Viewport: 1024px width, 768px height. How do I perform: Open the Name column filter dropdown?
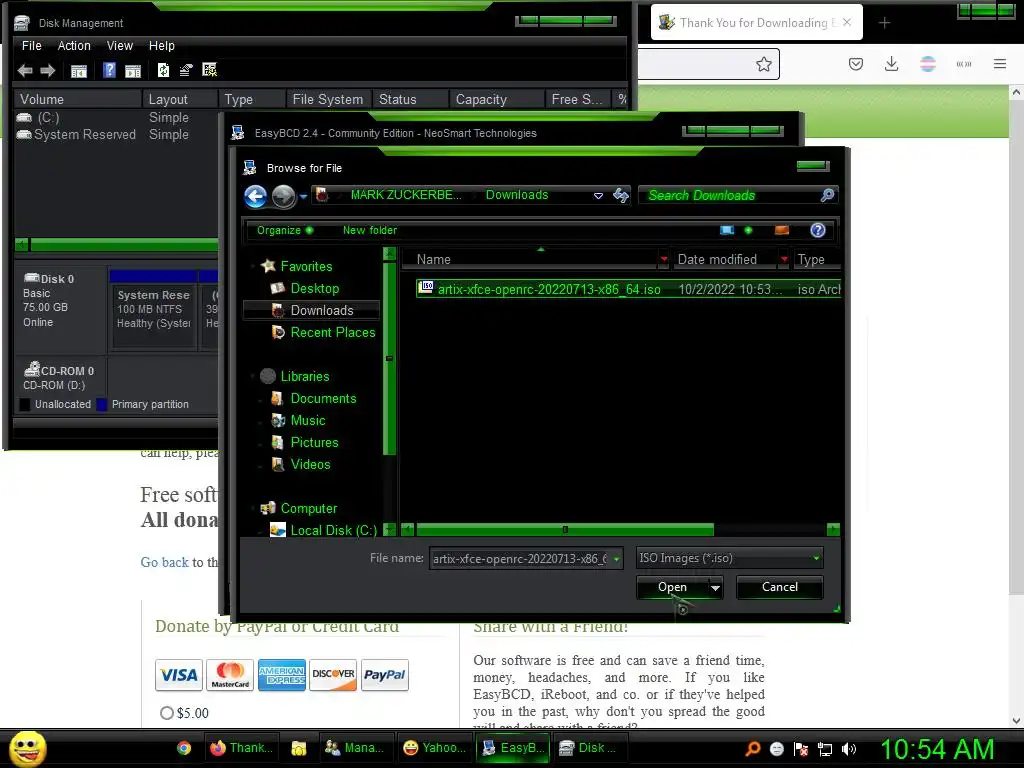(664, 259)
